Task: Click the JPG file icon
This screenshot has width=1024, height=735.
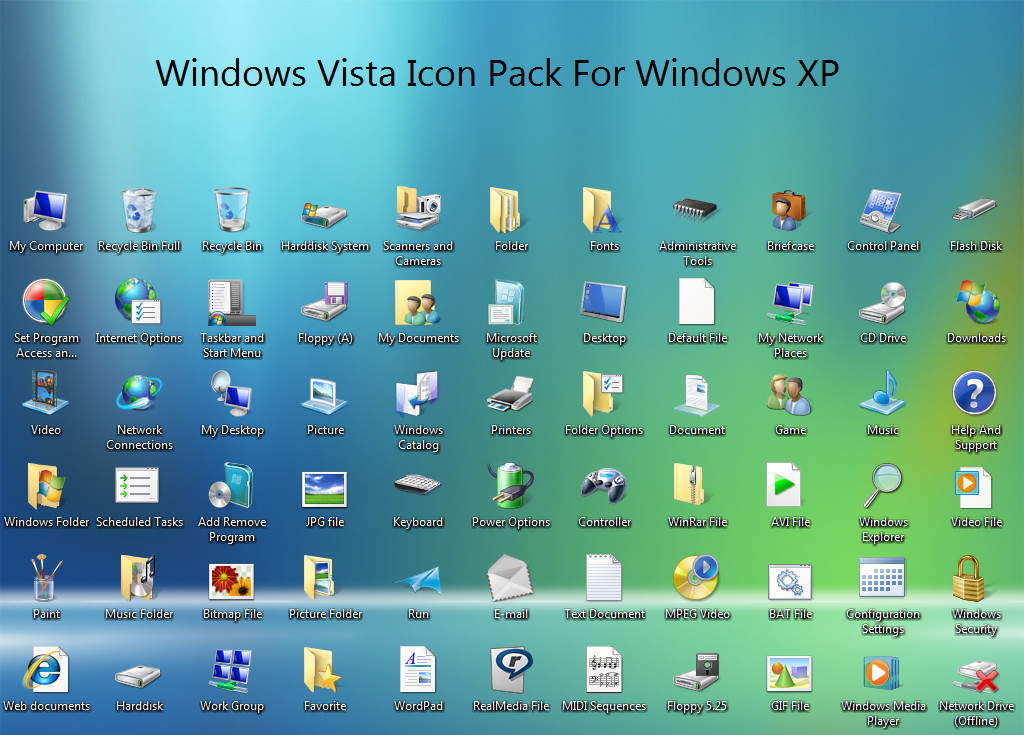Action: pos(325,489)
